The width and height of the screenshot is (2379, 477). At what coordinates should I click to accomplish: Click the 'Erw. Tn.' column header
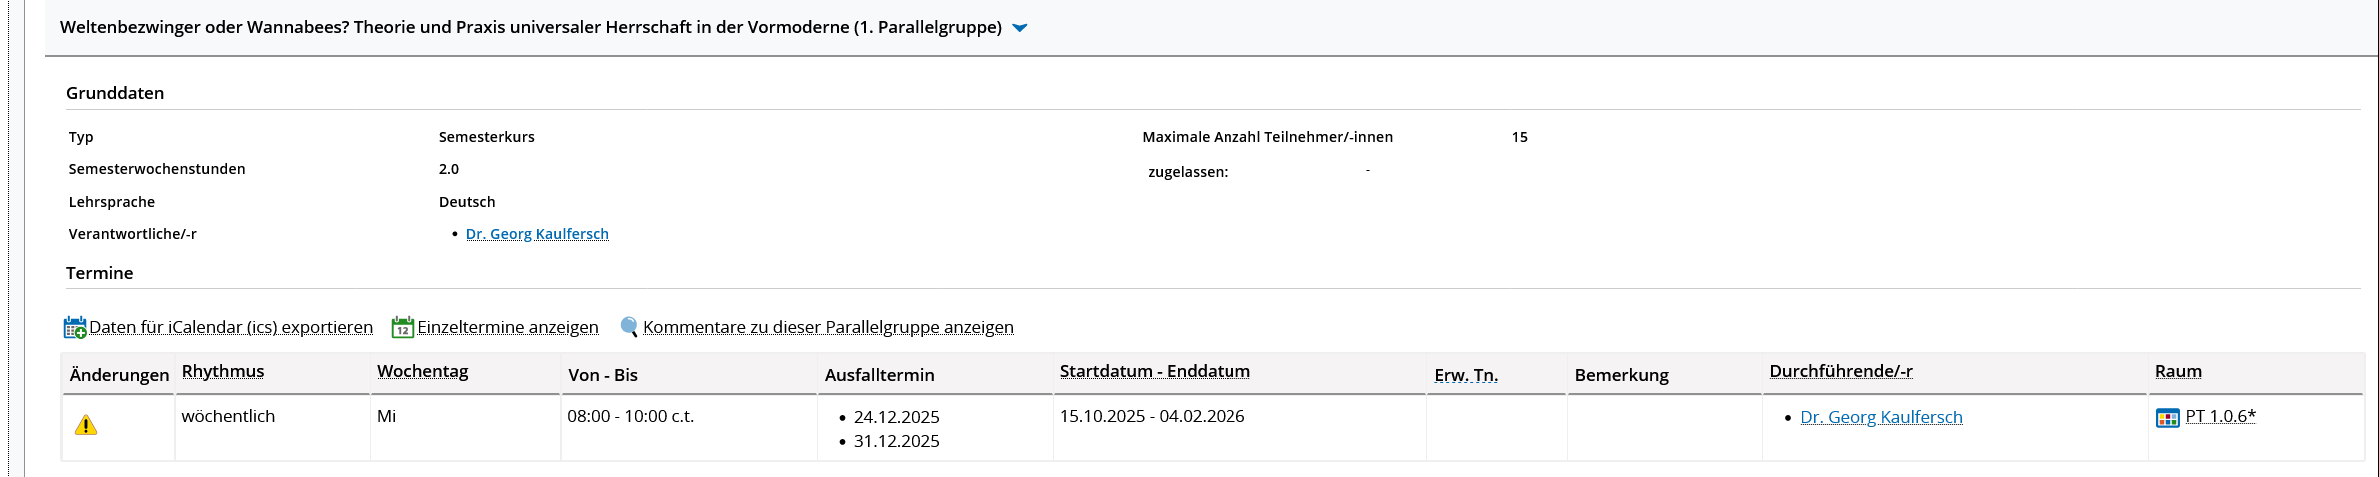tap(1465, 375)
